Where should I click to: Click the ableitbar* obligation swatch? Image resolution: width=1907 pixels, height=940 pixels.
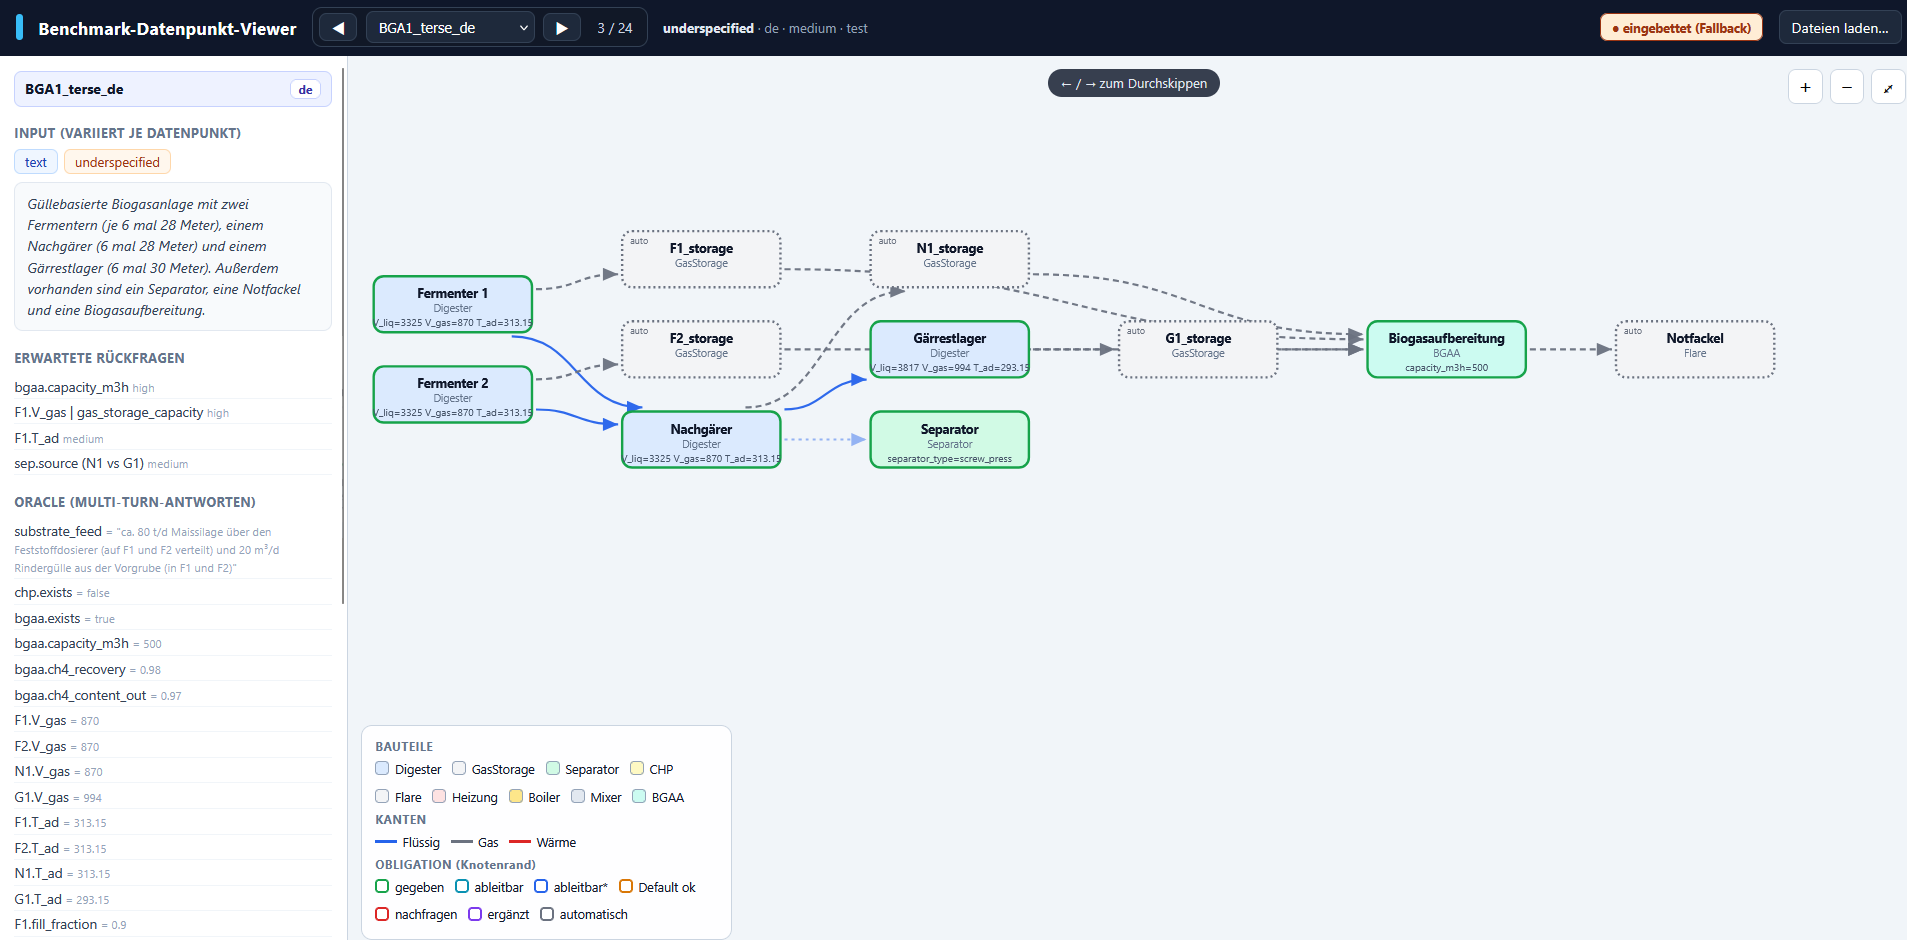(541, 886)
